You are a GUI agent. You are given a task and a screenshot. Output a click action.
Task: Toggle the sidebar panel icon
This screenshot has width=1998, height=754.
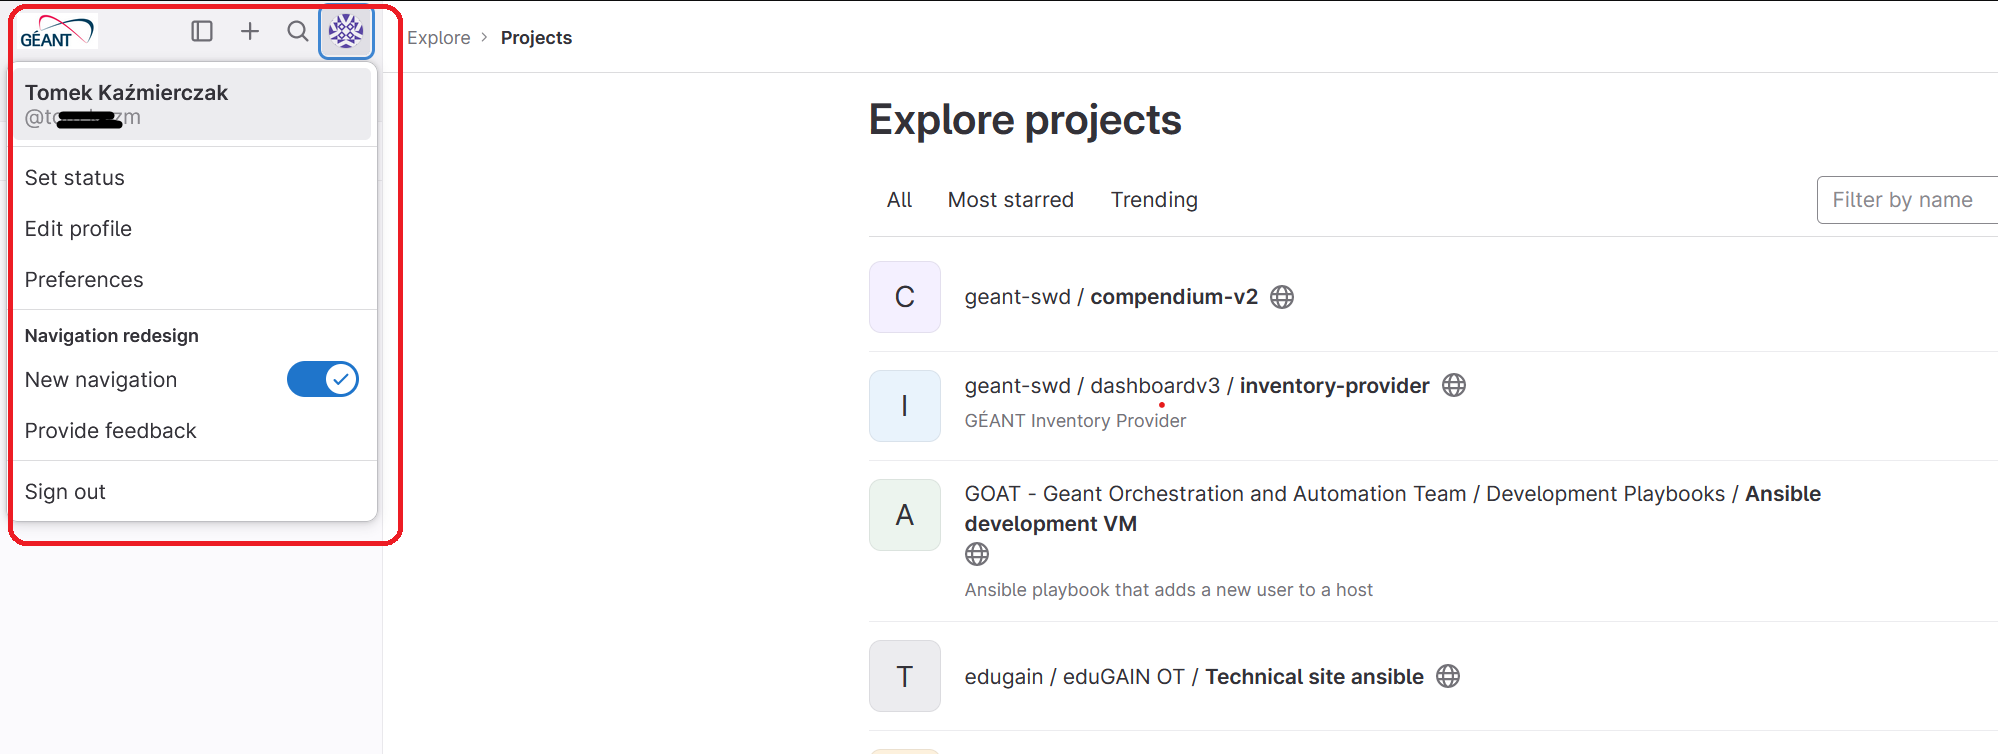point(202,31)
